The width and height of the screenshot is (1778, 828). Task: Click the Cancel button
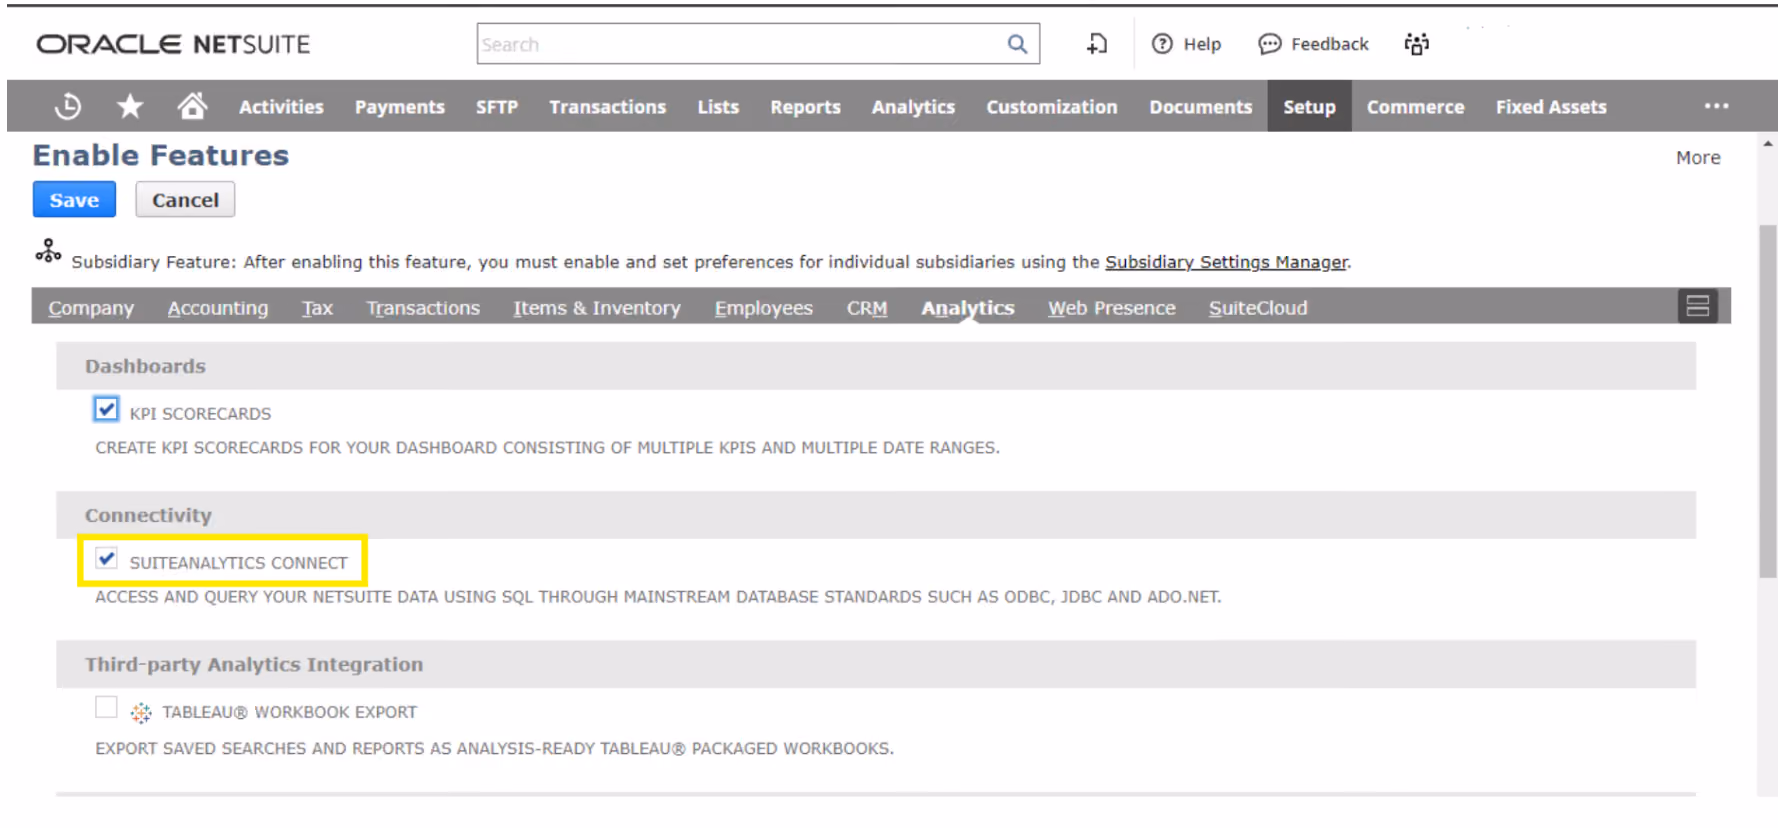click(185, 199)
